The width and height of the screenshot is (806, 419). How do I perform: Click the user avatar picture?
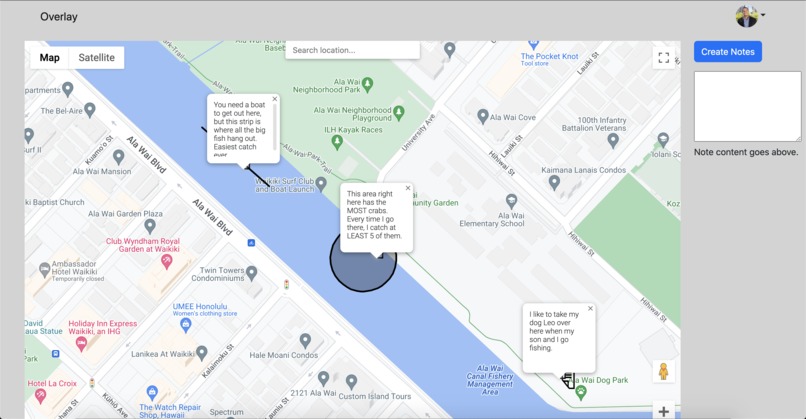pyautogui.click(x=746, y=16)
